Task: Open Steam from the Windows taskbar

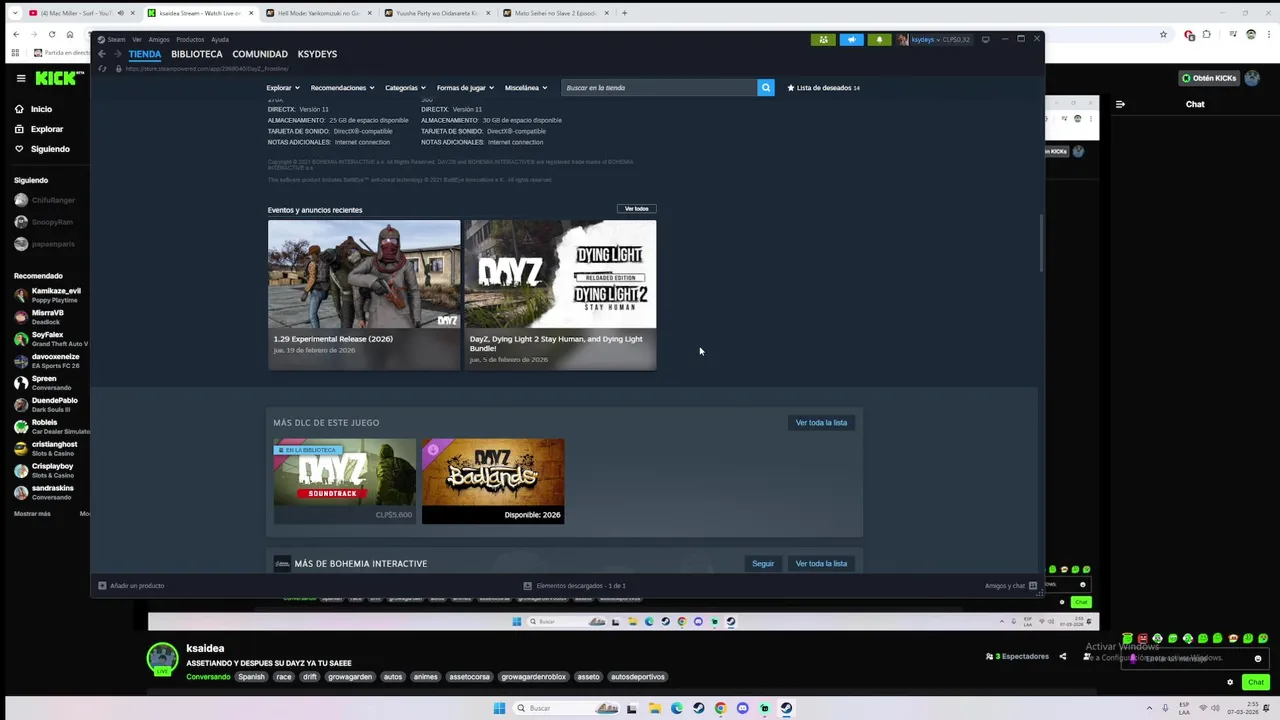Action: click(786, 708)
